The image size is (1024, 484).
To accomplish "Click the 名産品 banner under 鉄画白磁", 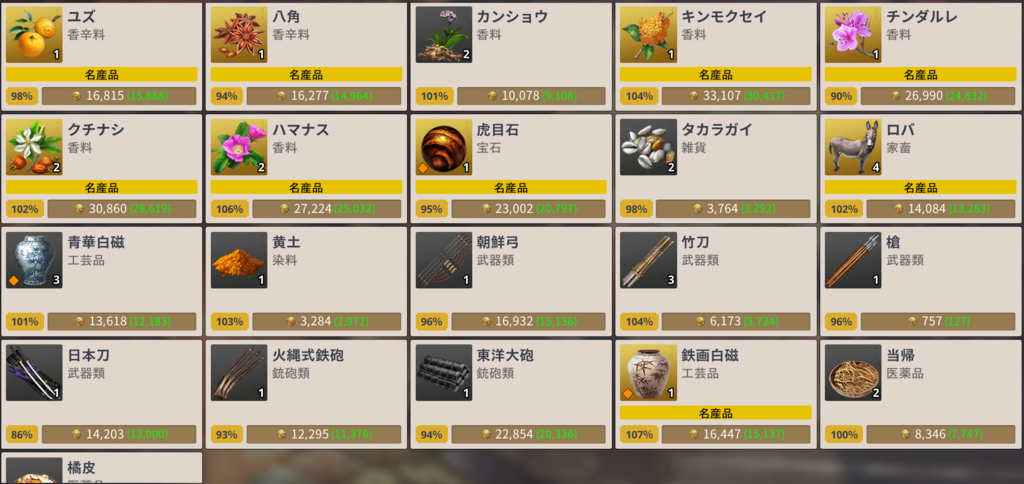I will coord(716,413).
